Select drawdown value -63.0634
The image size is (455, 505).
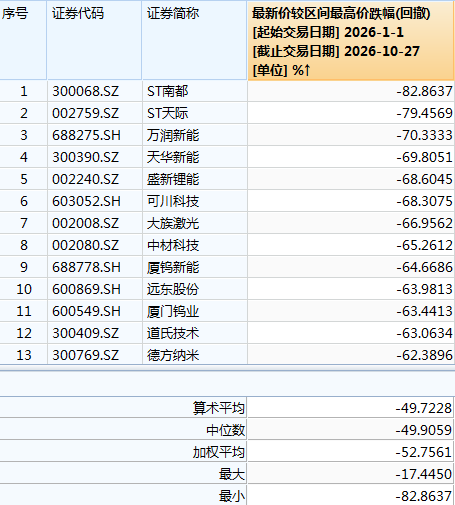[x=424, y=333]
